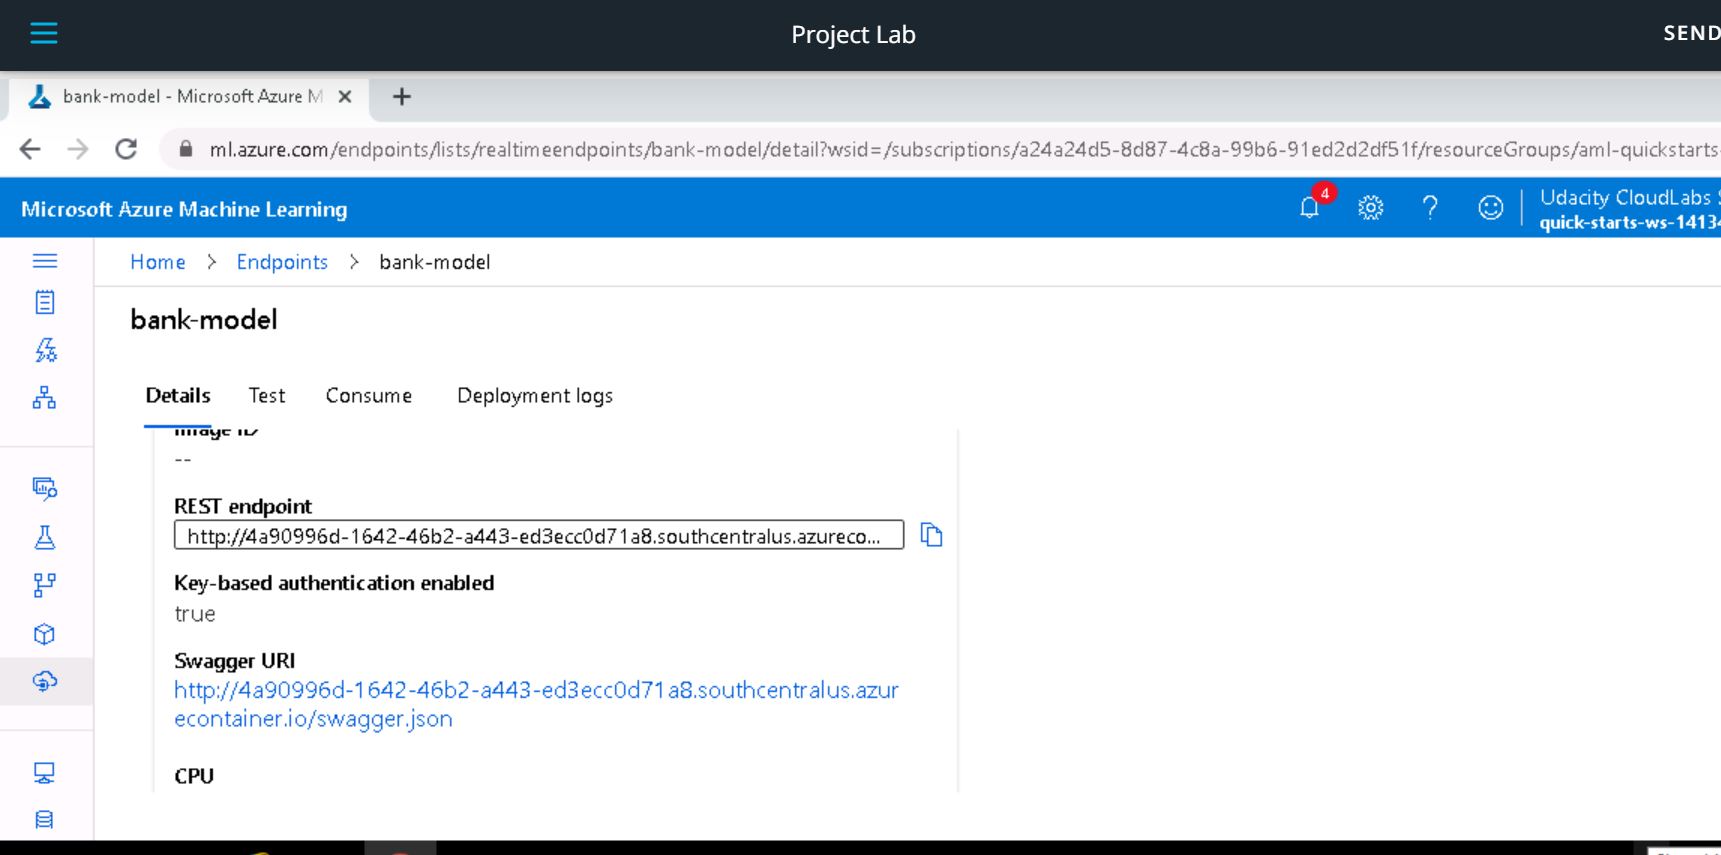The image size is (1721, 855).
Task: Click the 'Swagger URI' label
Action: click(x=234, y=661)
